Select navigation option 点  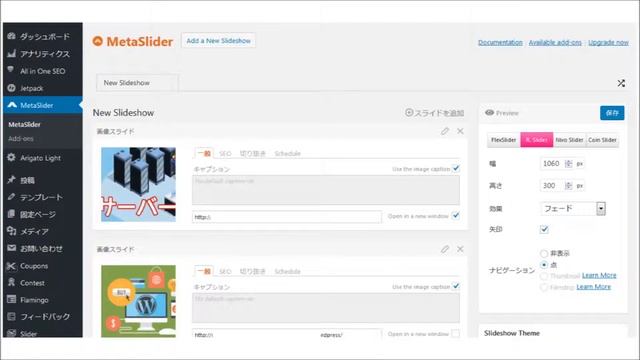(x=544, y=264)
